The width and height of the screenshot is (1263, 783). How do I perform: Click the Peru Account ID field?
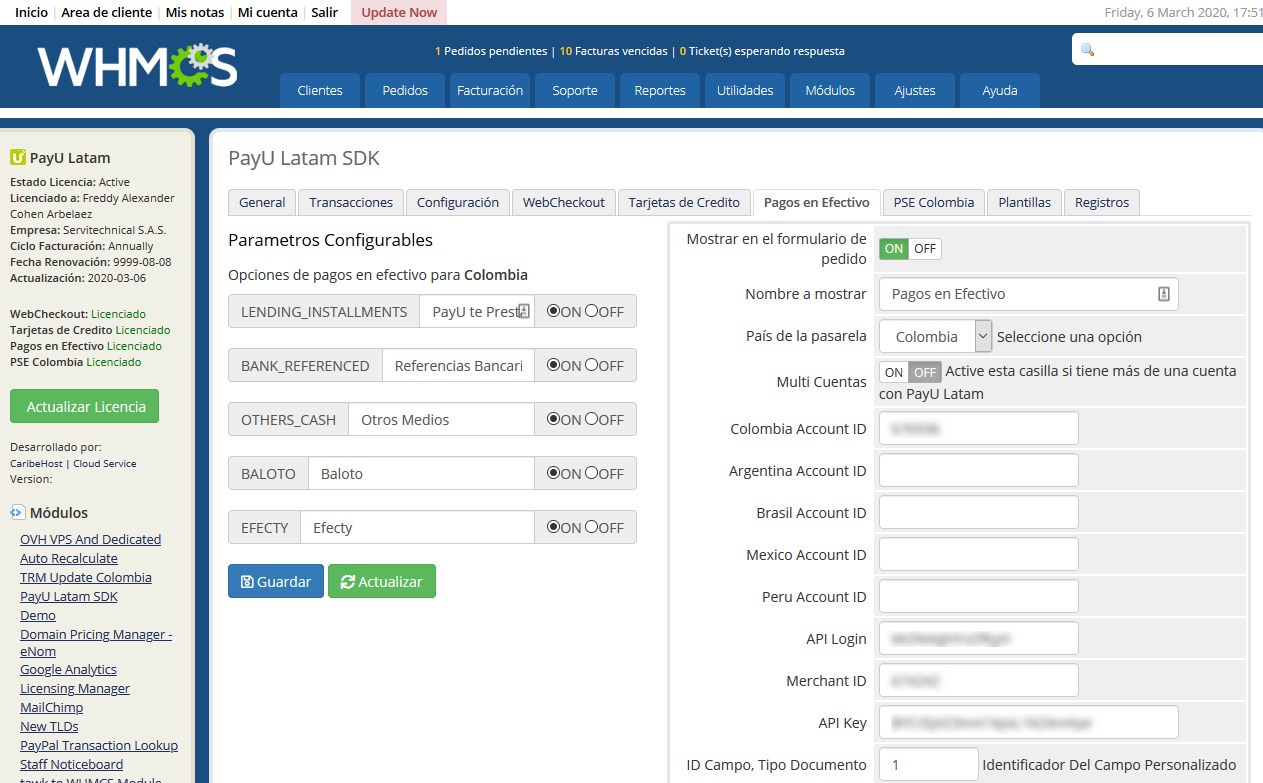point(979,596)
